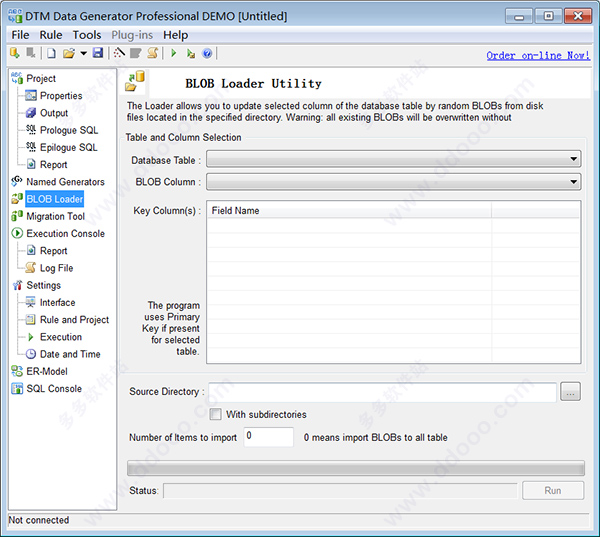Follow the Order on-line Now link

click(538, 55)
